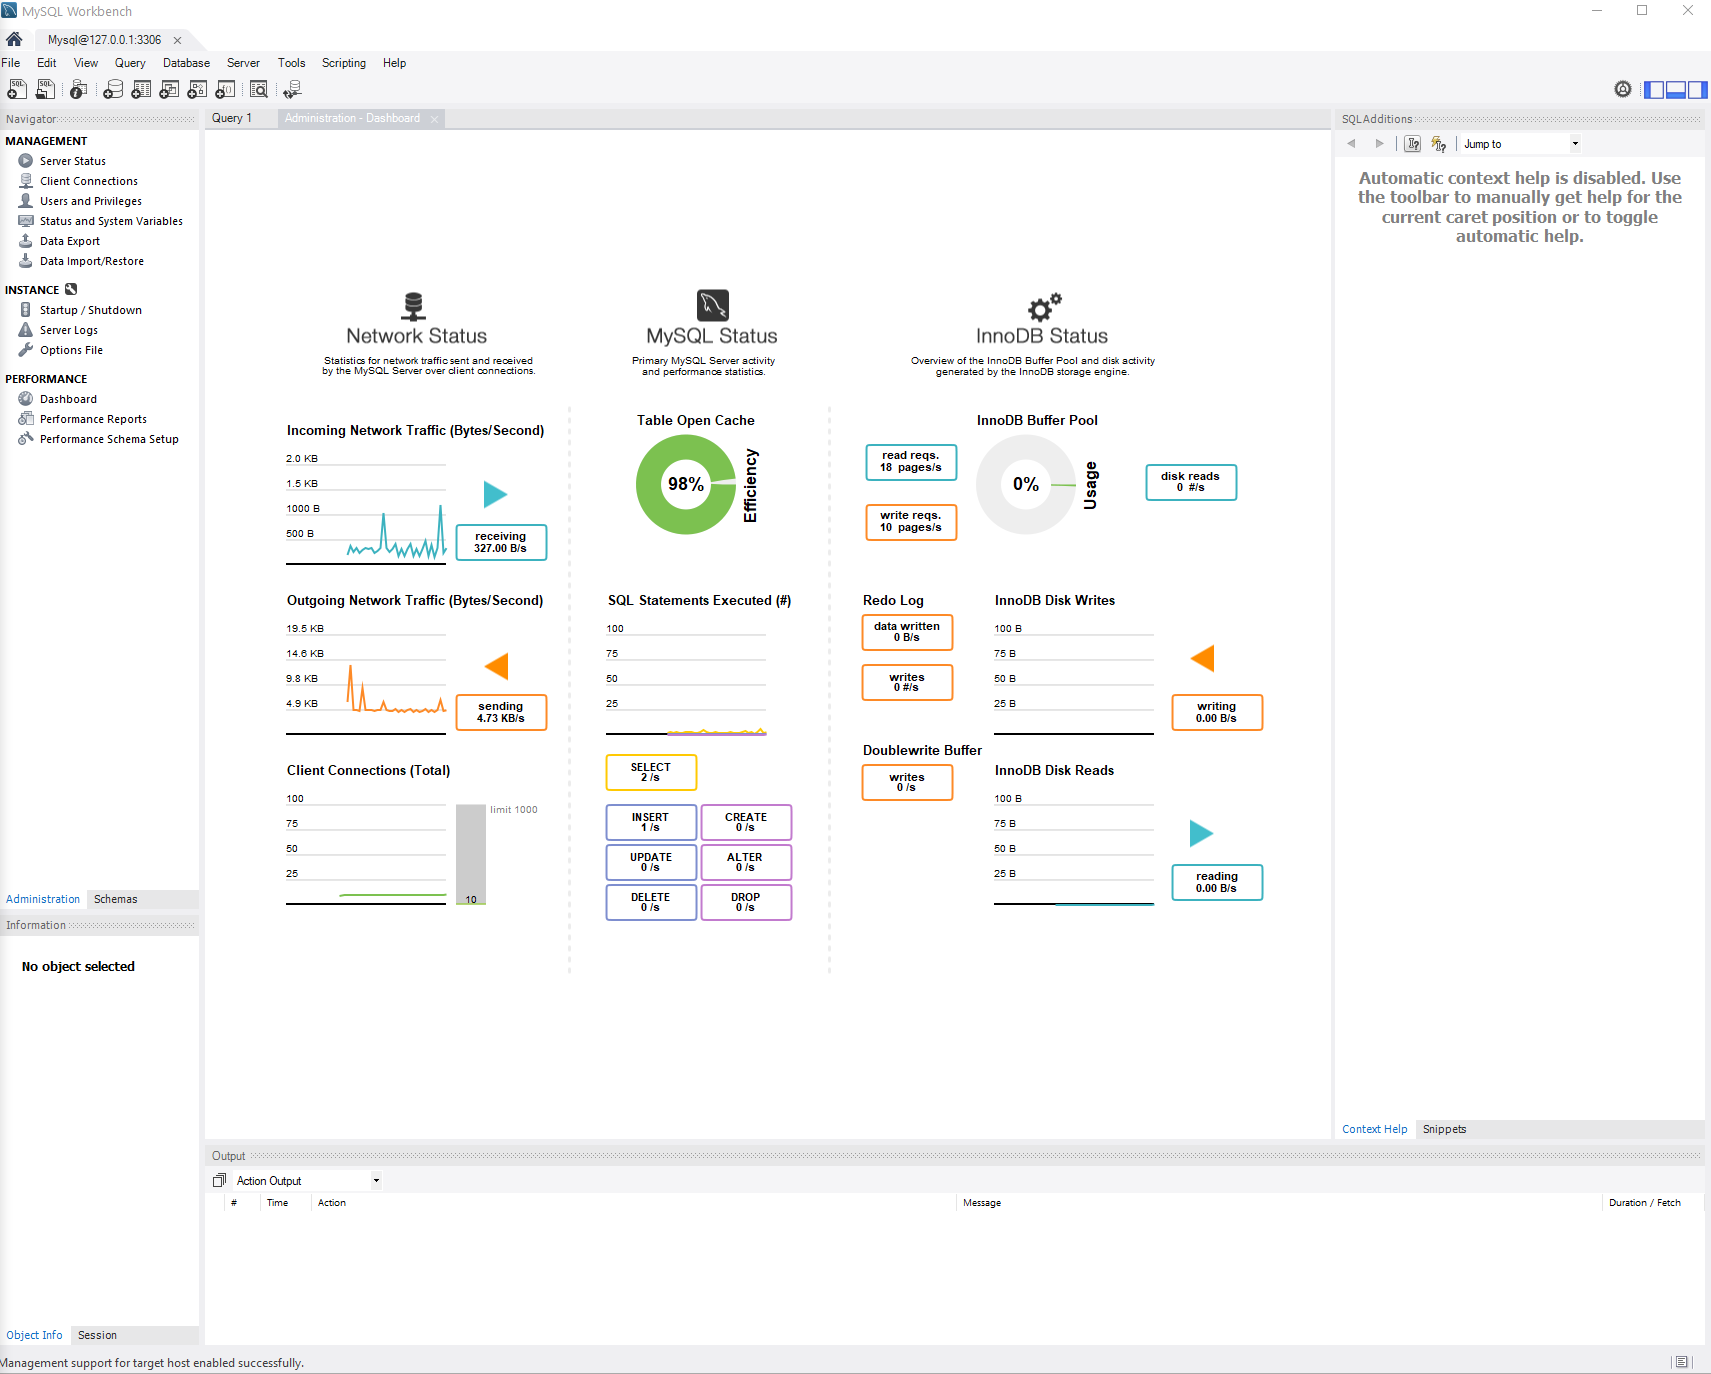1711x1374 pixels.
Task: Click the status bar output icon
Action: pos(1682,1362)
